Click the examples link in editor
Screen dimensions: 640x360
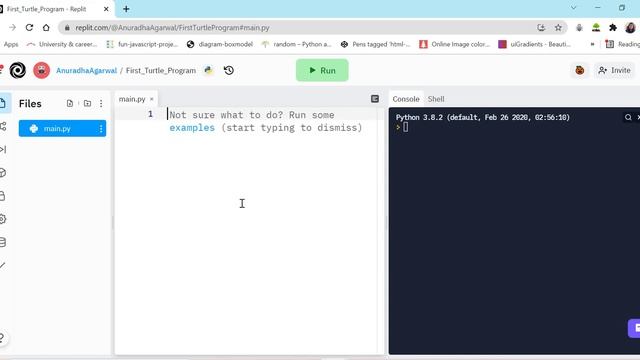pyautogui.click(x=192, y=128)
